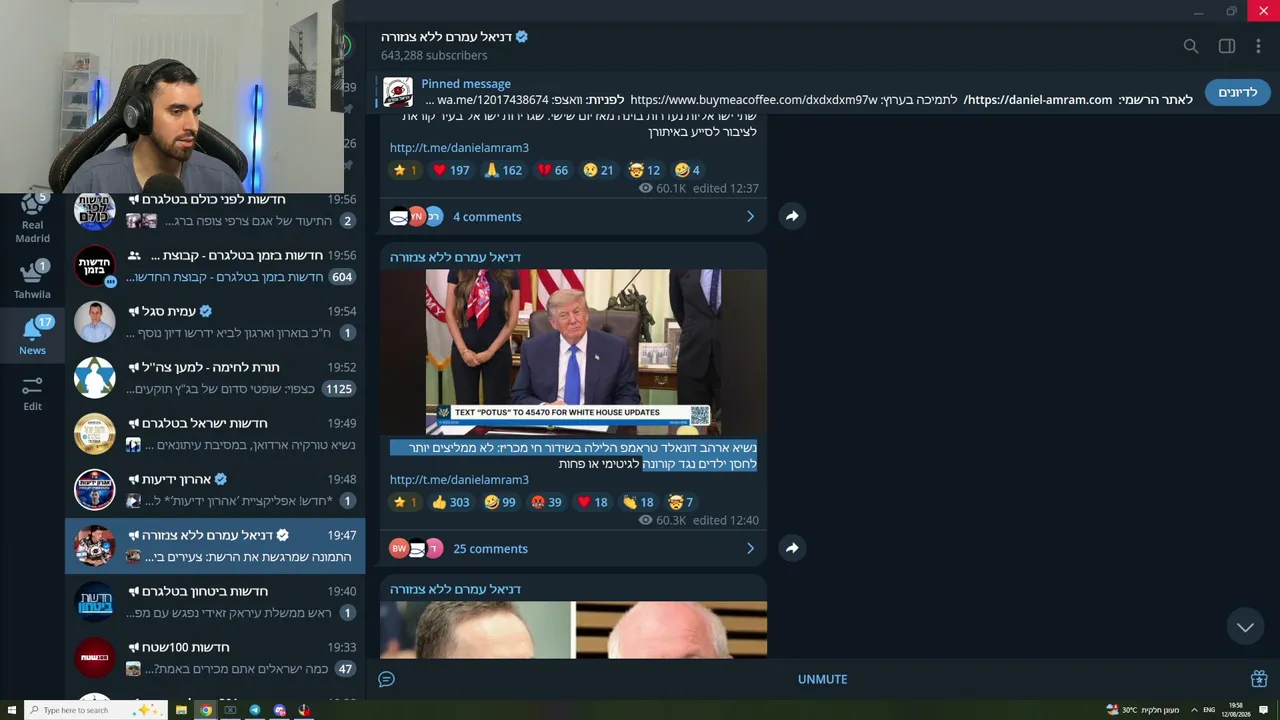The image size is (1280, 720).
Task: Click UNMUTE at the bottom of the channel
Action: click(x=822, y=679)
